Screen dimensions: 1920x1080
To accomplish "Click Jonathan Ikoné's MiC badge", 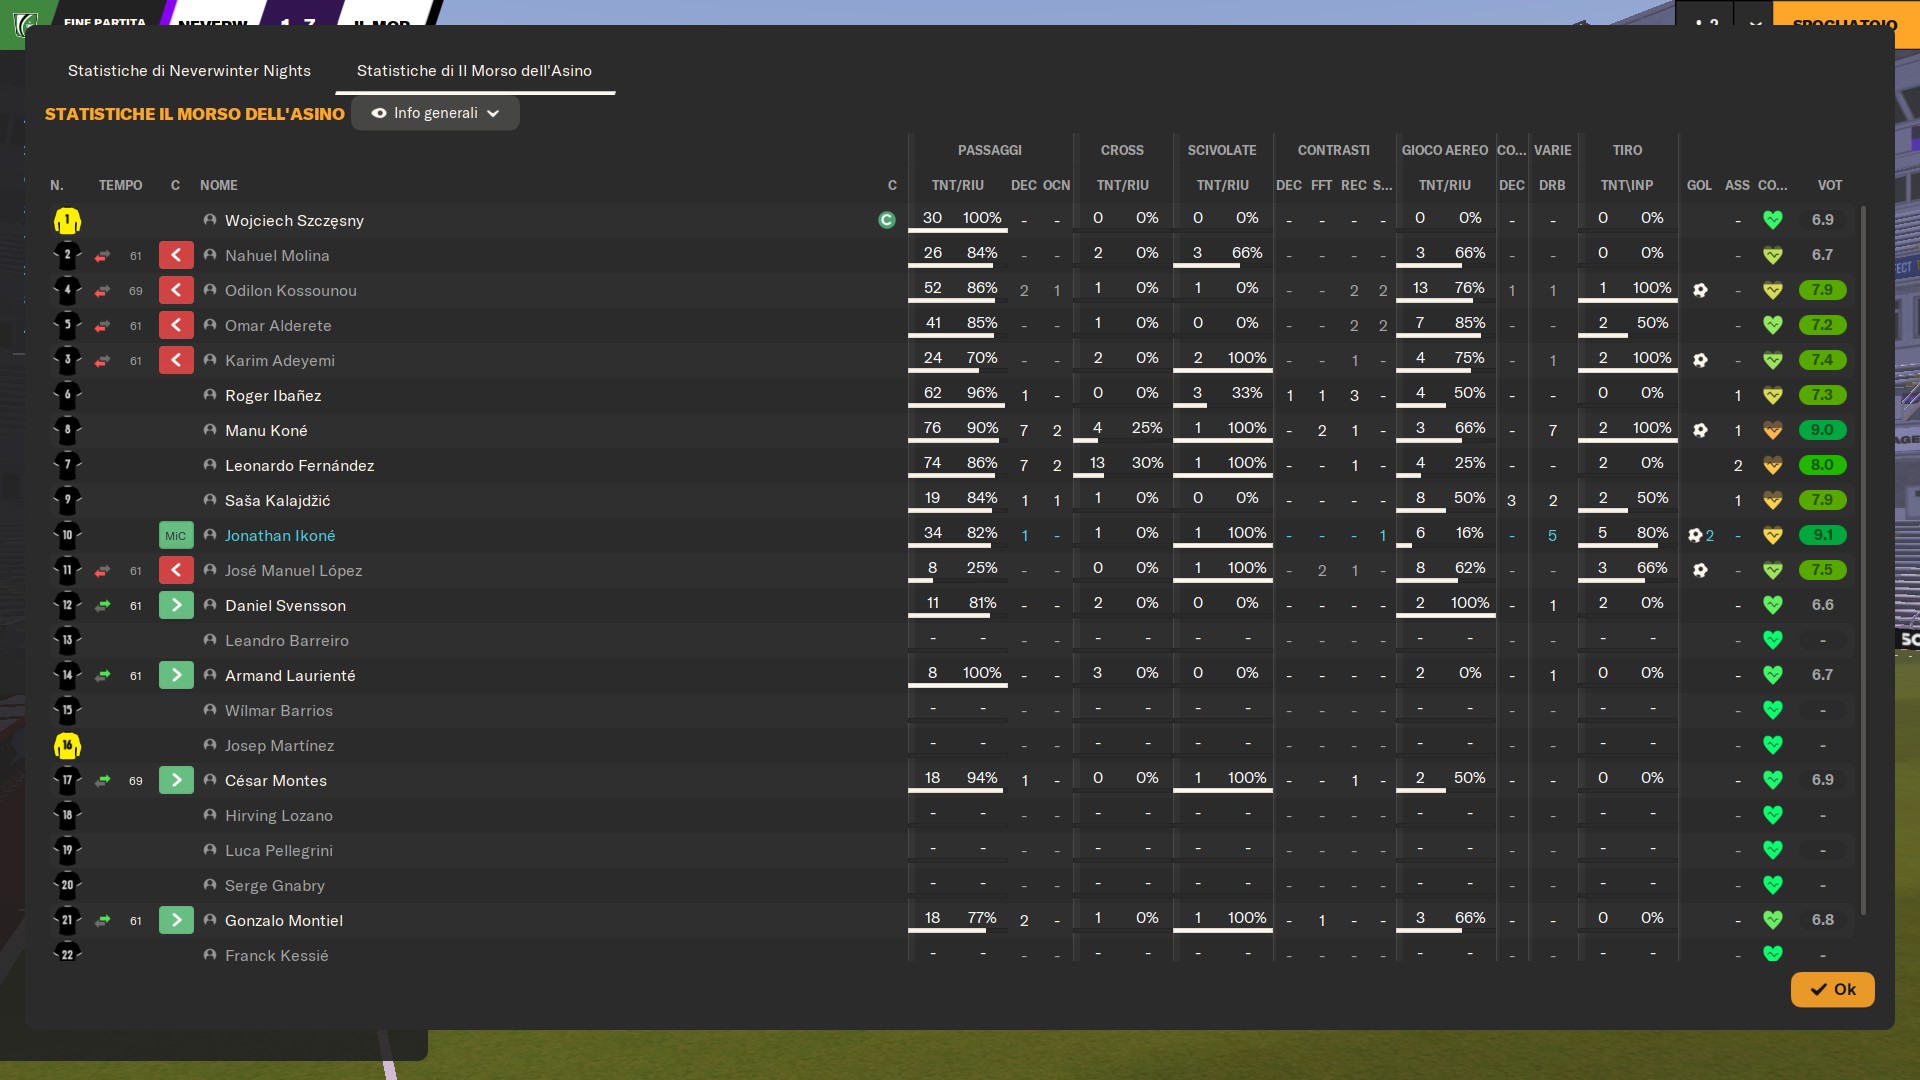I will [x=176, y=536].
